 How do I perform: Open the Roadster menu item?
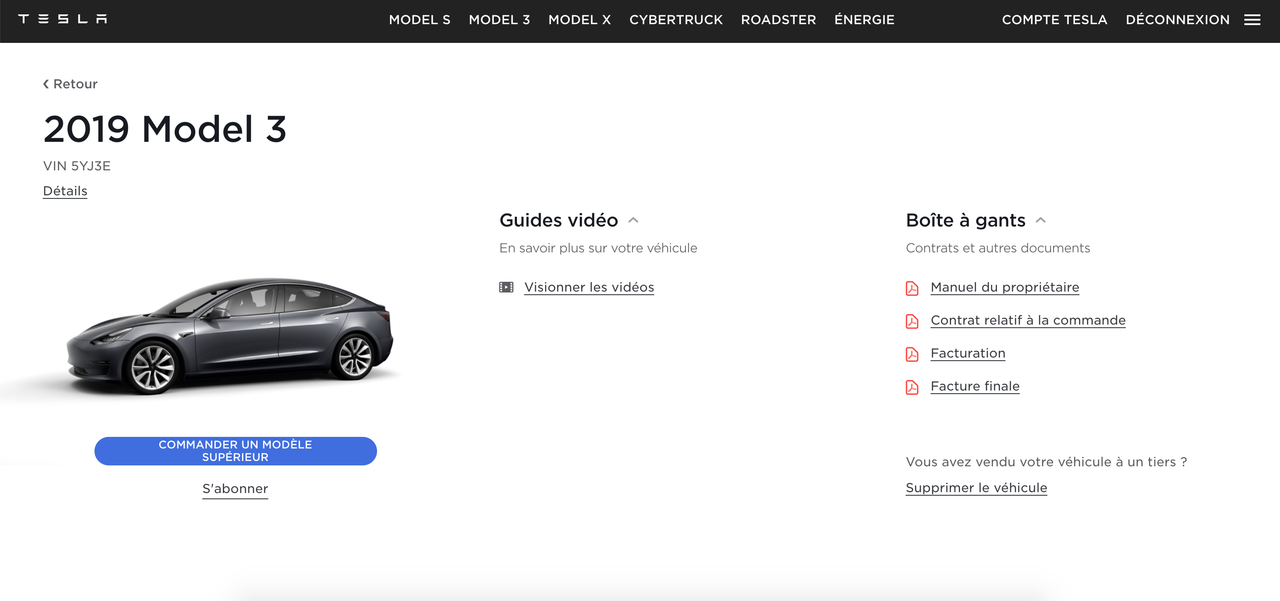click(778, 19)
